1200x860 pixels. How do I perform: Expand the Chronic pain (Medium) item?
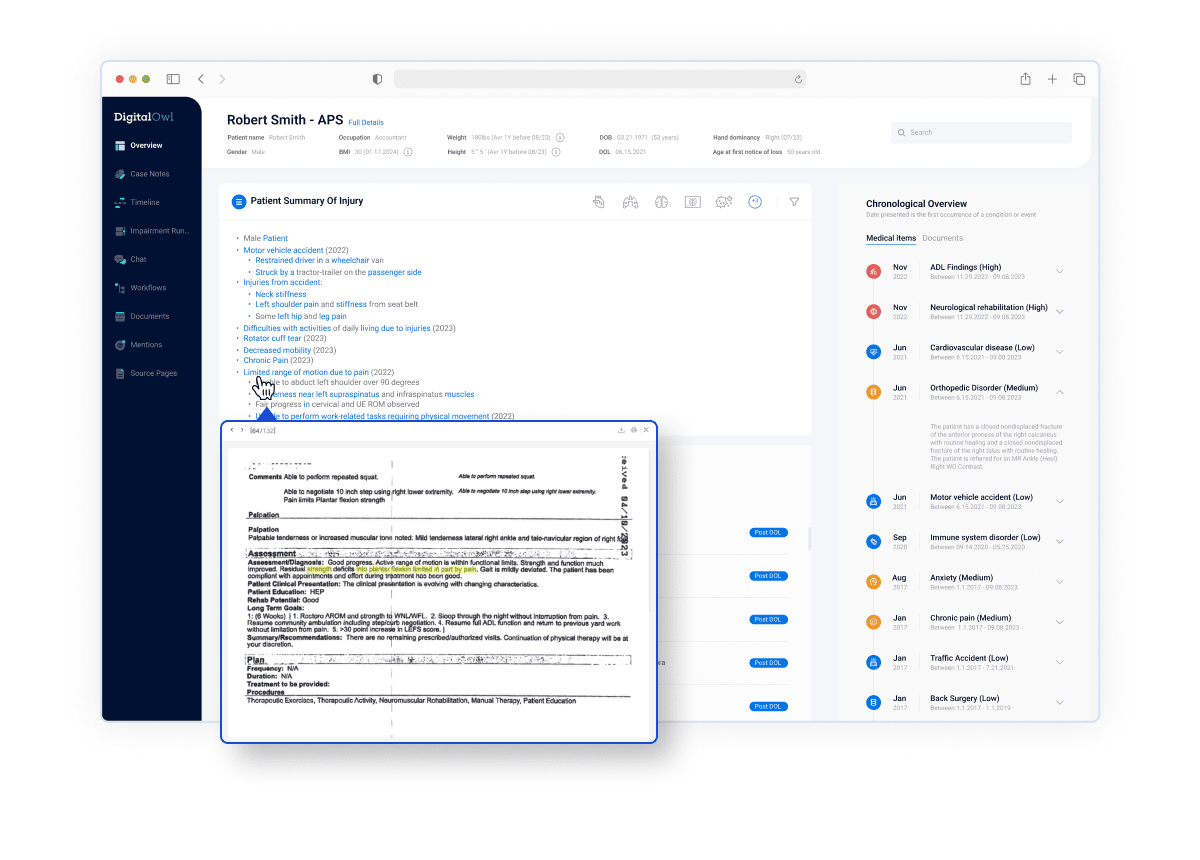click(x=1060, y=621)
